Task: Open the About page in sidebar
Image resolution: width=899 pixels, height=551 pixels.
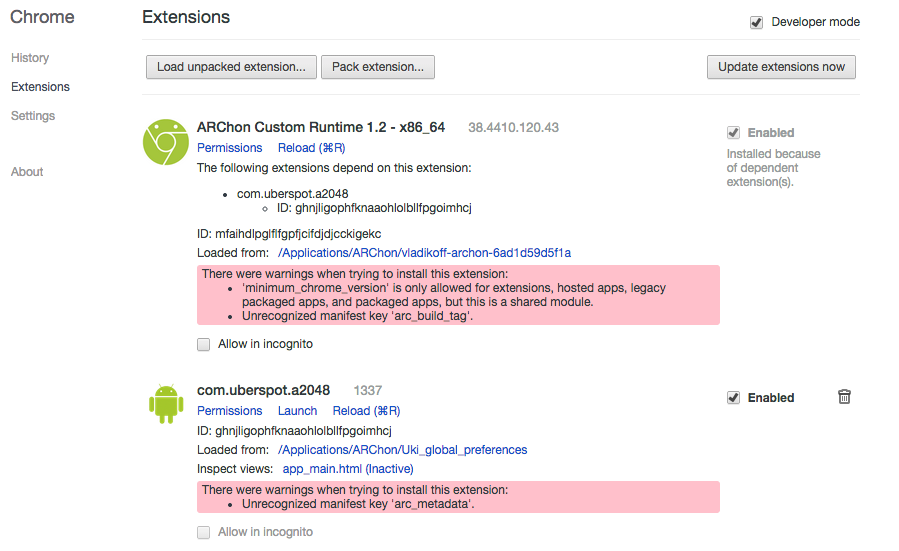Action: coord(27,172)
